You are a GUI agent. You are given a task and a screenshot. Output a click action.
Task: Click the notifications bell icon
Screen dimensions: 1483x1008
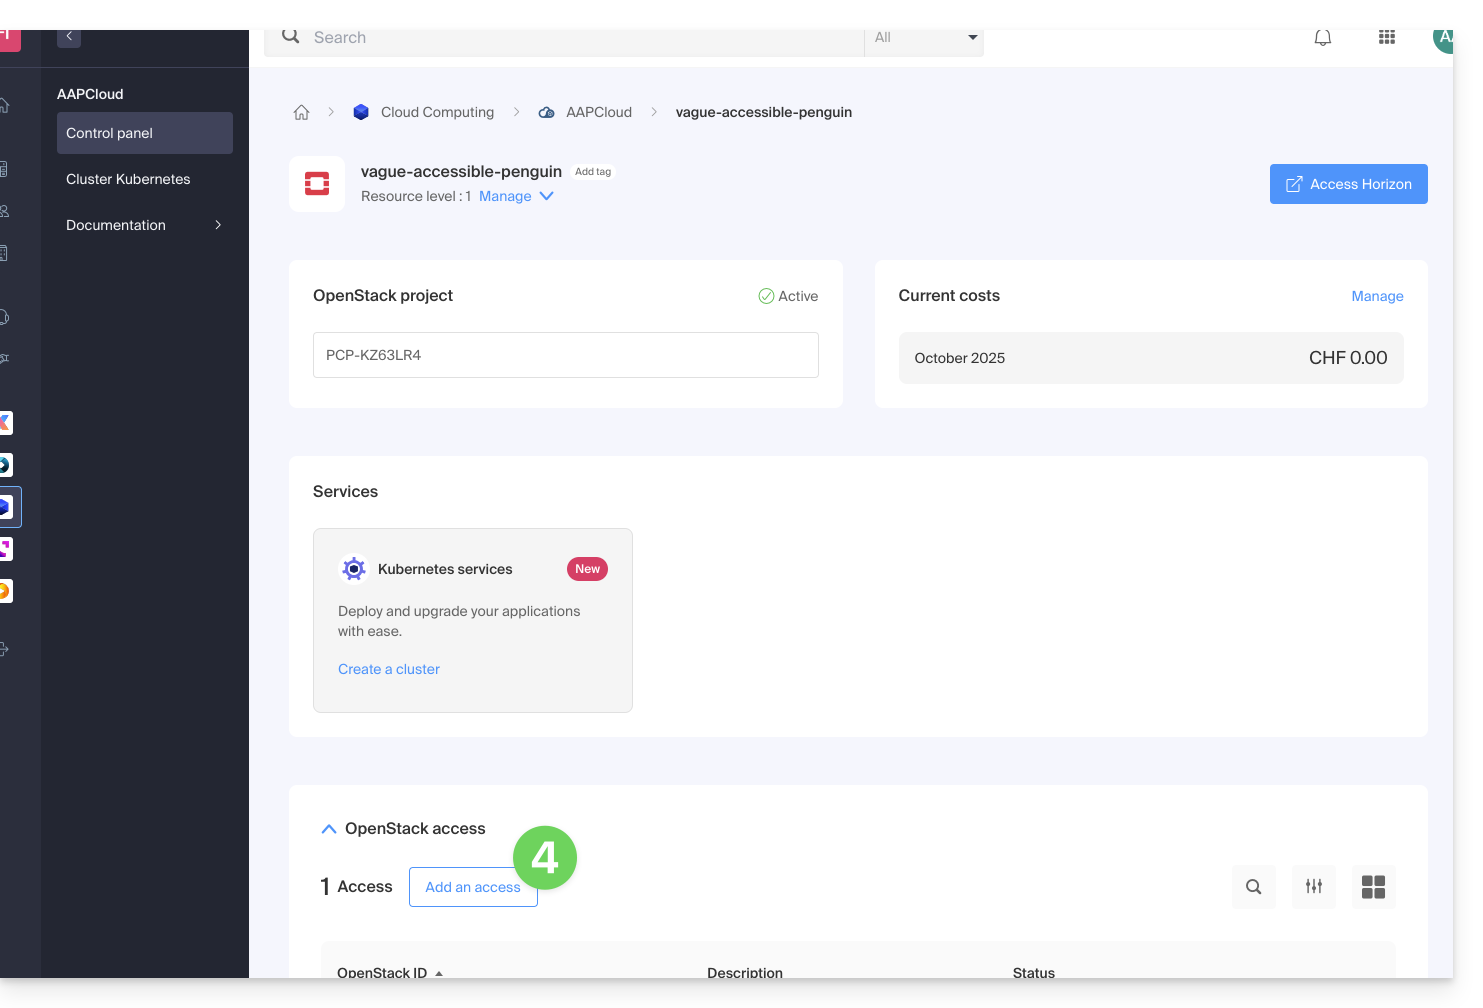click(x=1322, y=38)
